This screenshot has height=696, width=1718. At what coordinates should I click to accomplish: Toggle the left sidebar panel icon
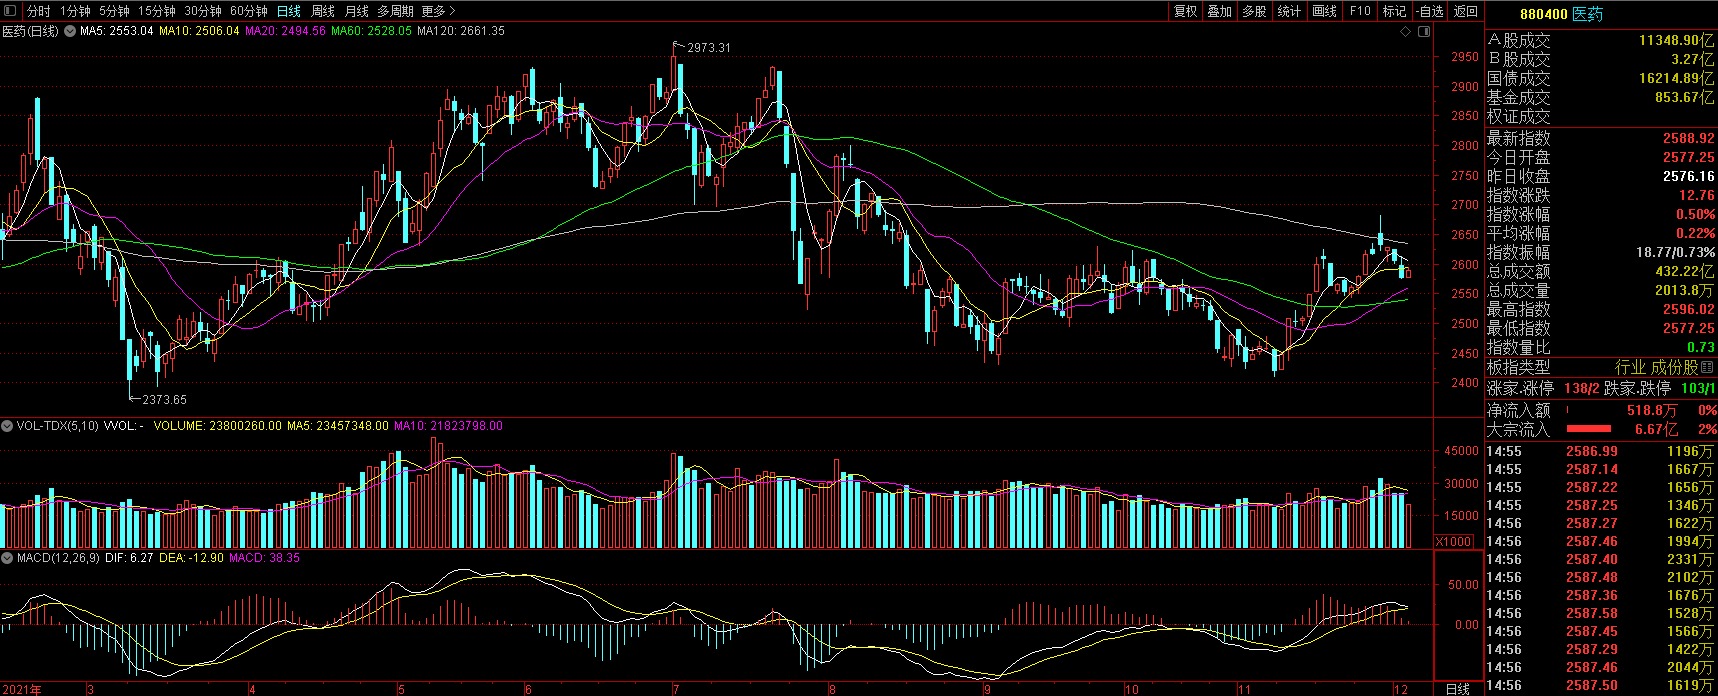pyautogui.click(x=10, y=11)
